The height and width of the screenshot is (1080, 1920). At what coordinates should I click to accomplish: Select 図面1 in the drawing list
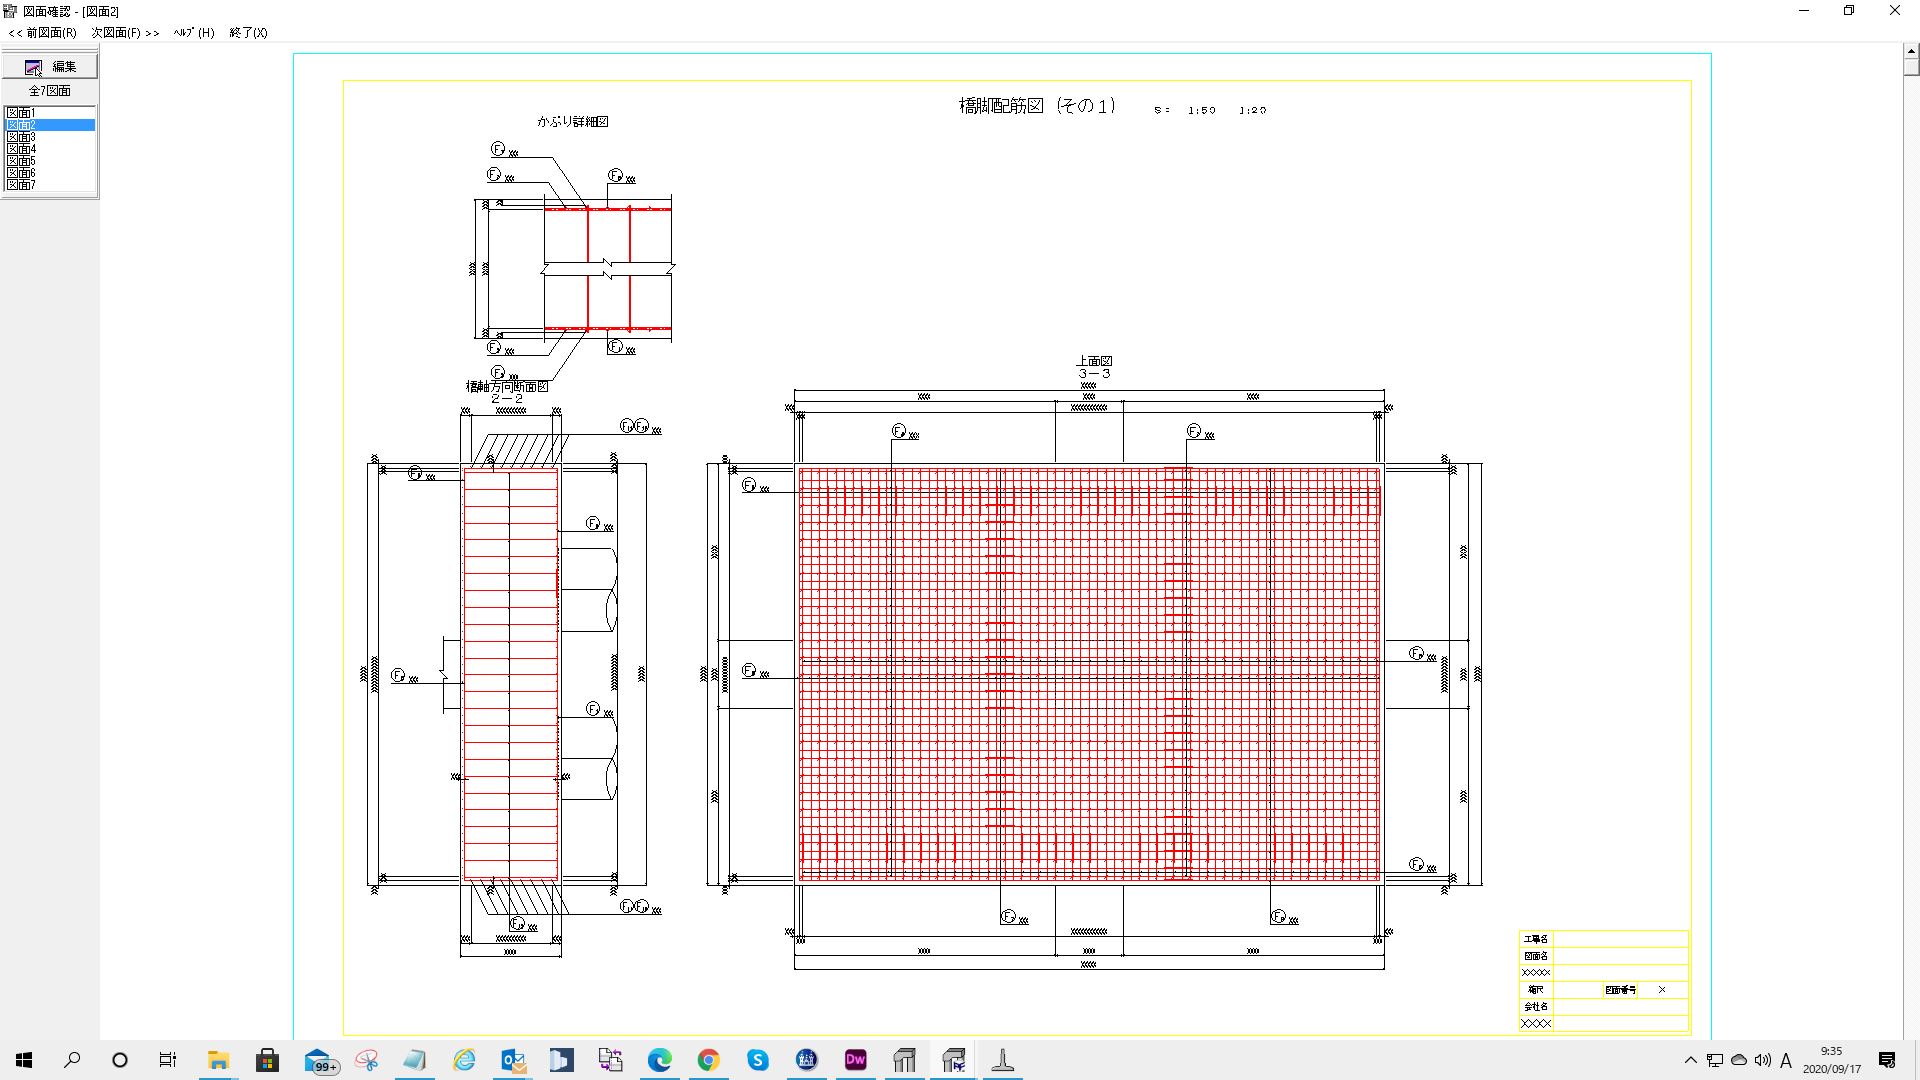(x=21, y=113)
